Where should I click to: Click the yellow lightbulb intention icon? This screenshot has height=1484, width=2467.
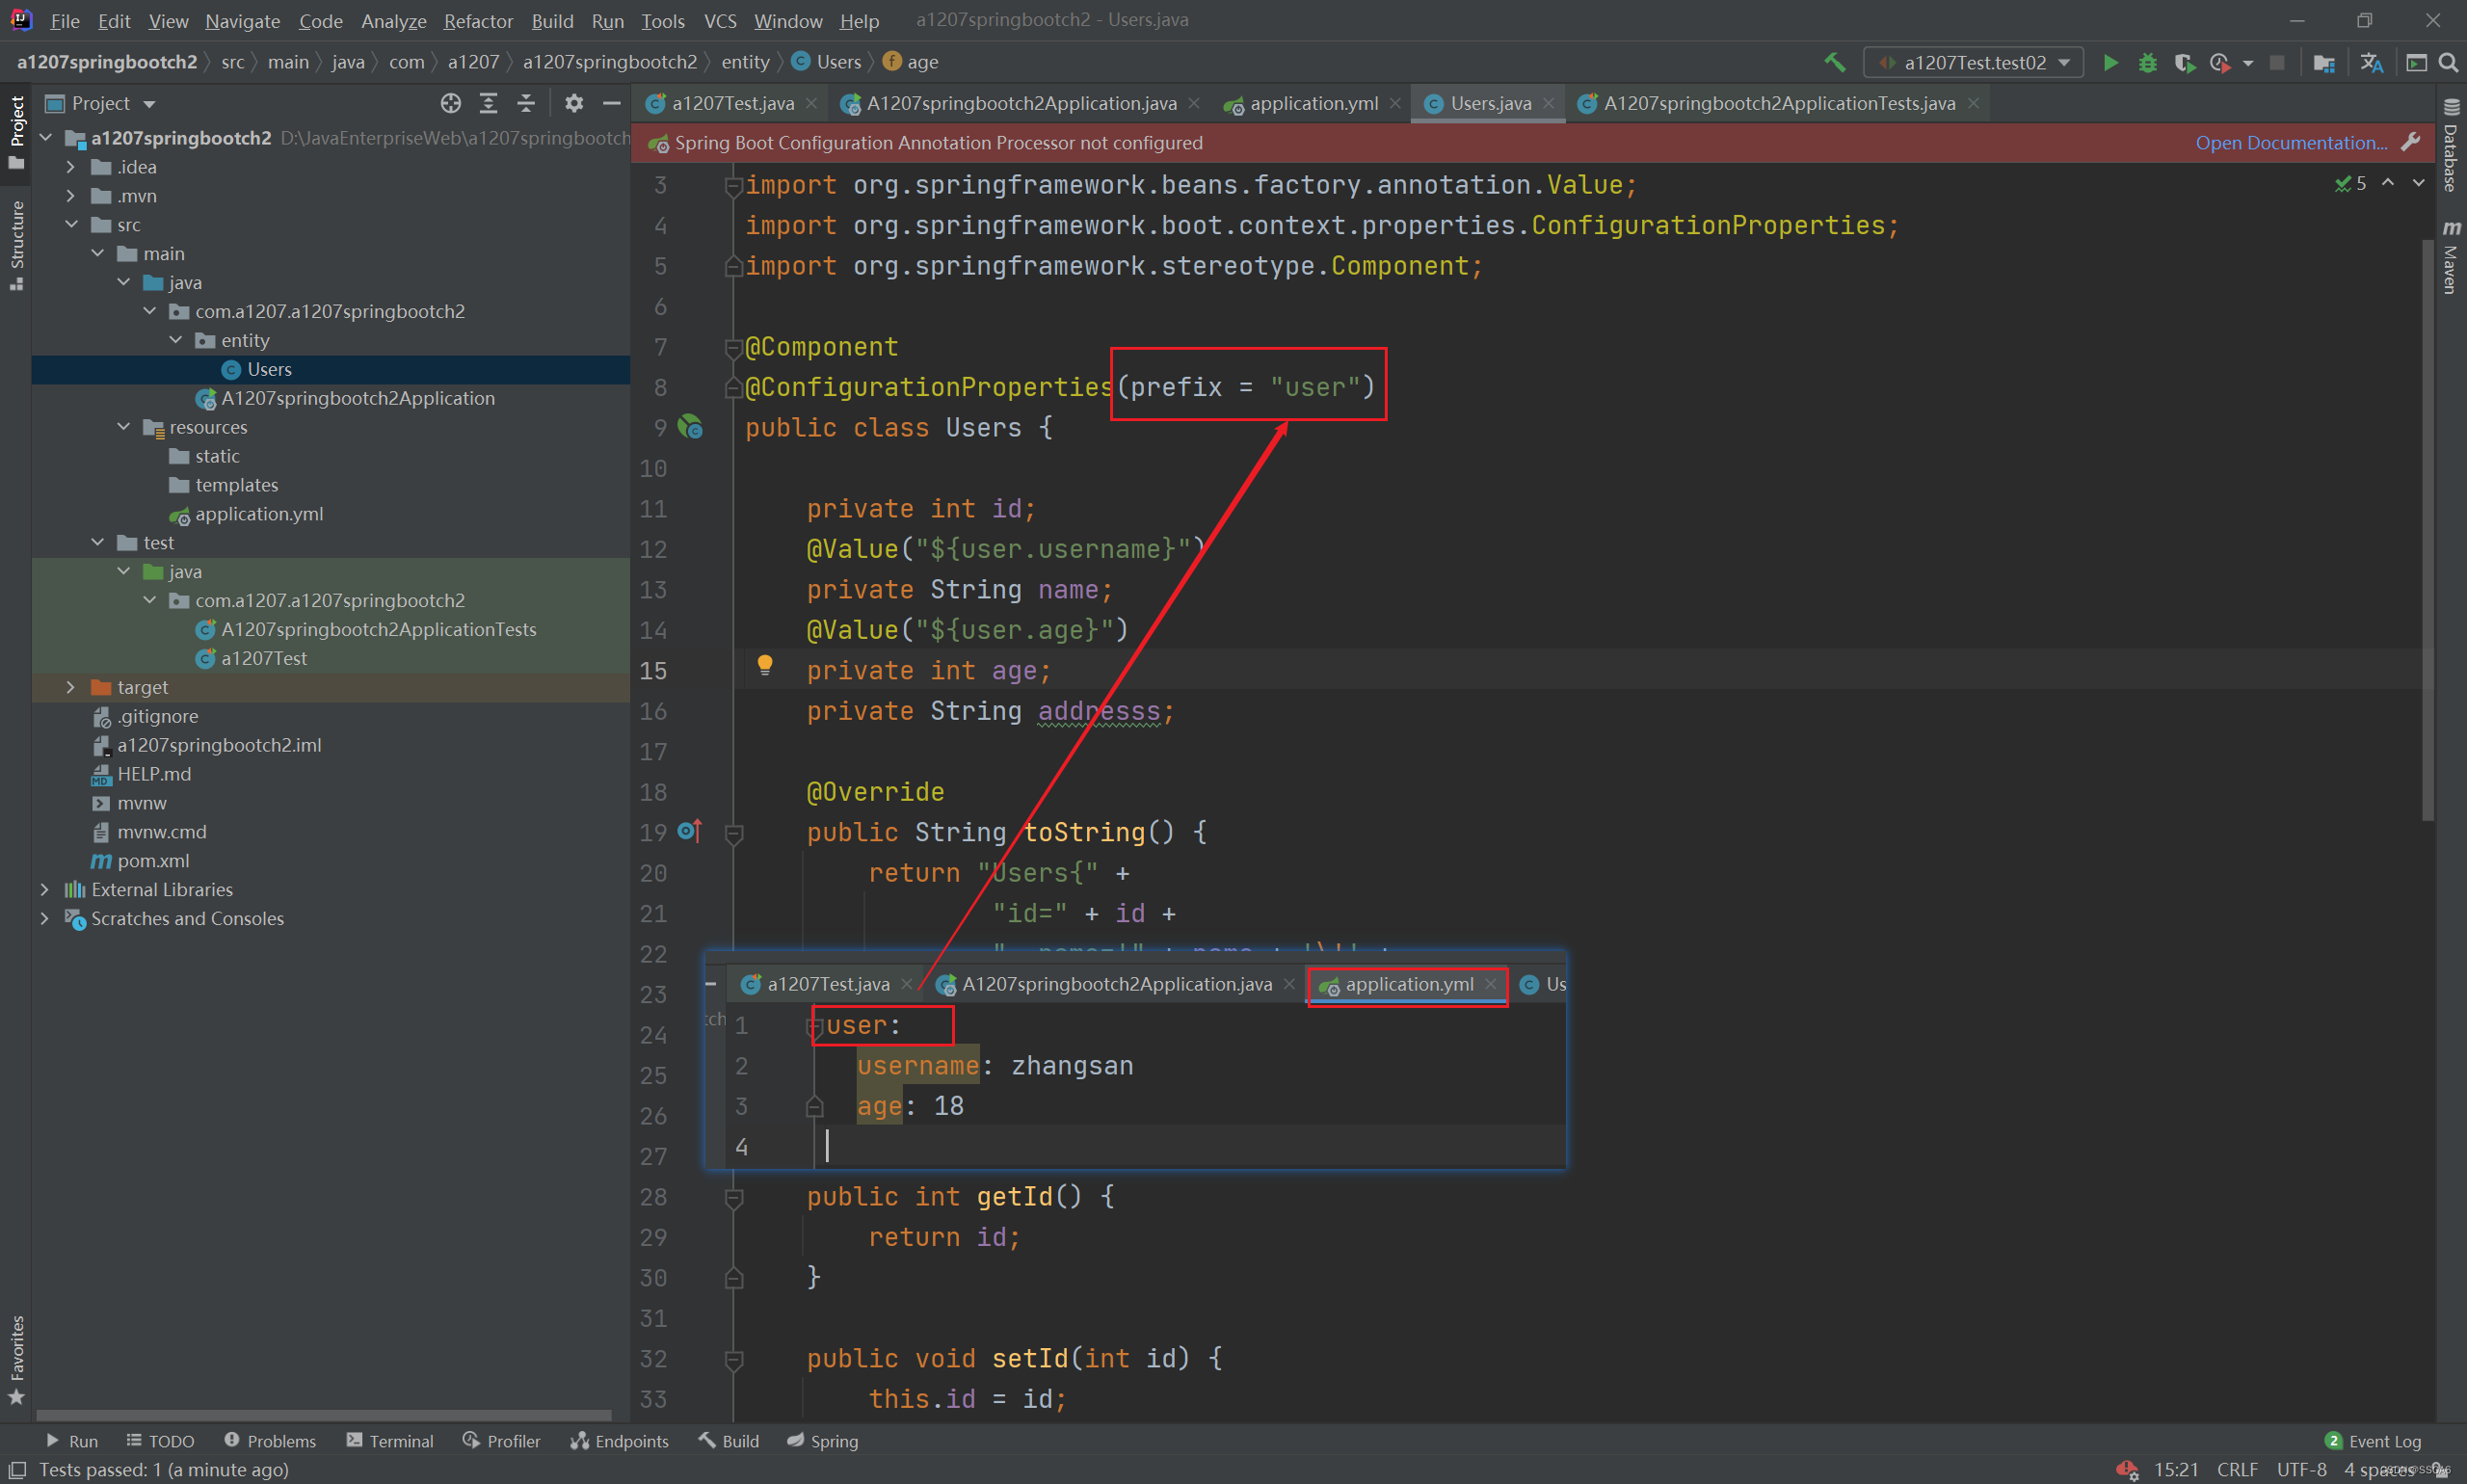[765, 665]
